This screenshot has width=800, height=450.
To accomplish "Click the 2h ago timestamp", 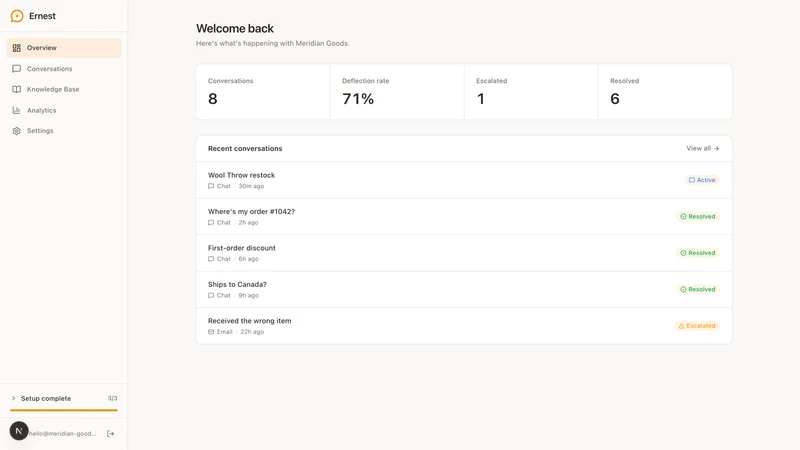I will (x=248, y=222).
